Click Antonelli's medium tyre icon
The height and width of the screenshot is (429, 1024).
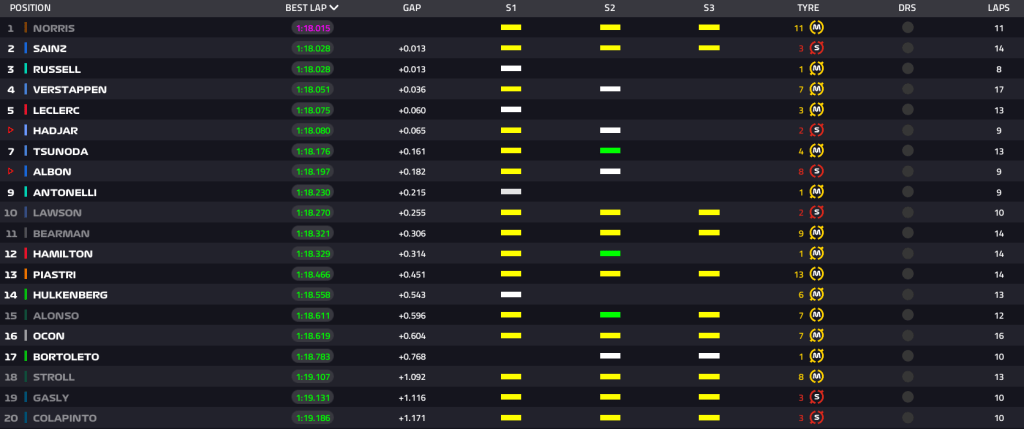(816, 192)
